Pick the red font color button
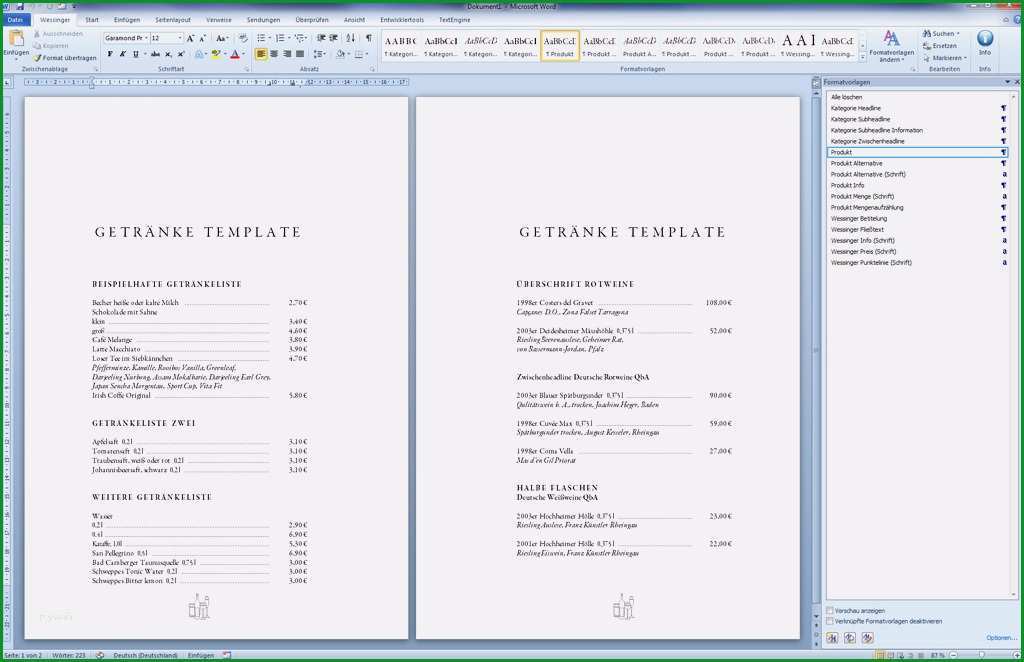Image resolution: width=1024 pixels, height=662 pixels. pyautogui.click(x=234, y=54)
